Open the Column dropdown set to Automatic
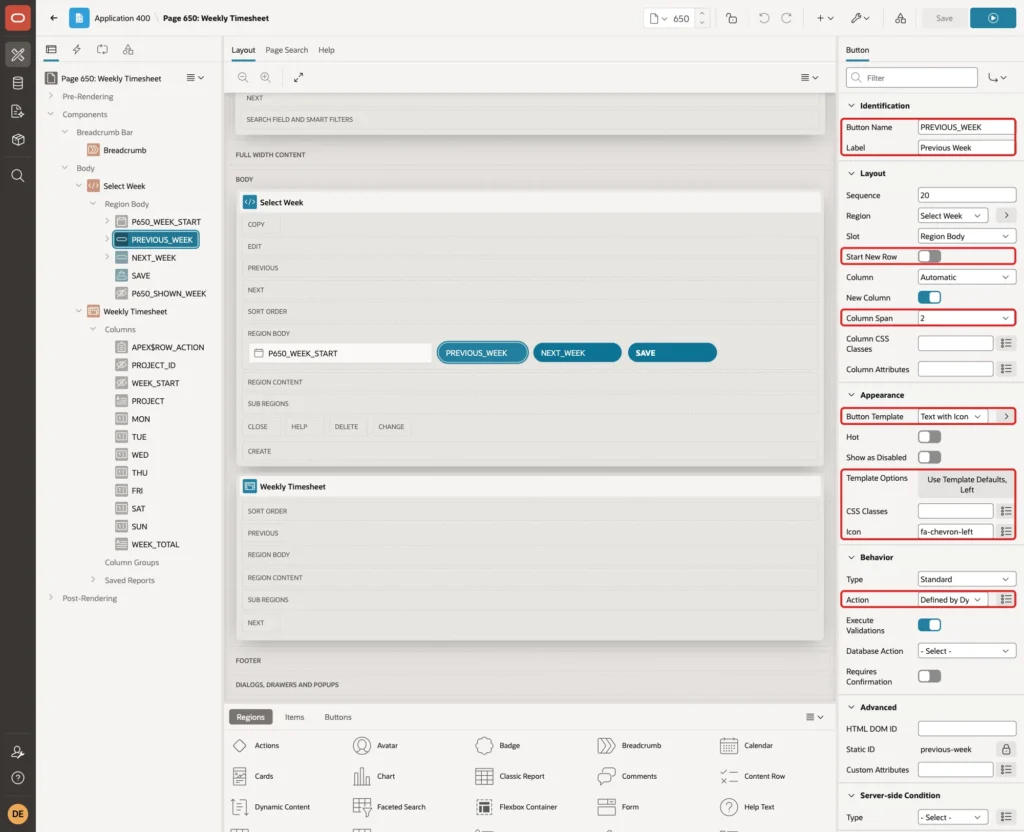 click(x=967, y=277)
